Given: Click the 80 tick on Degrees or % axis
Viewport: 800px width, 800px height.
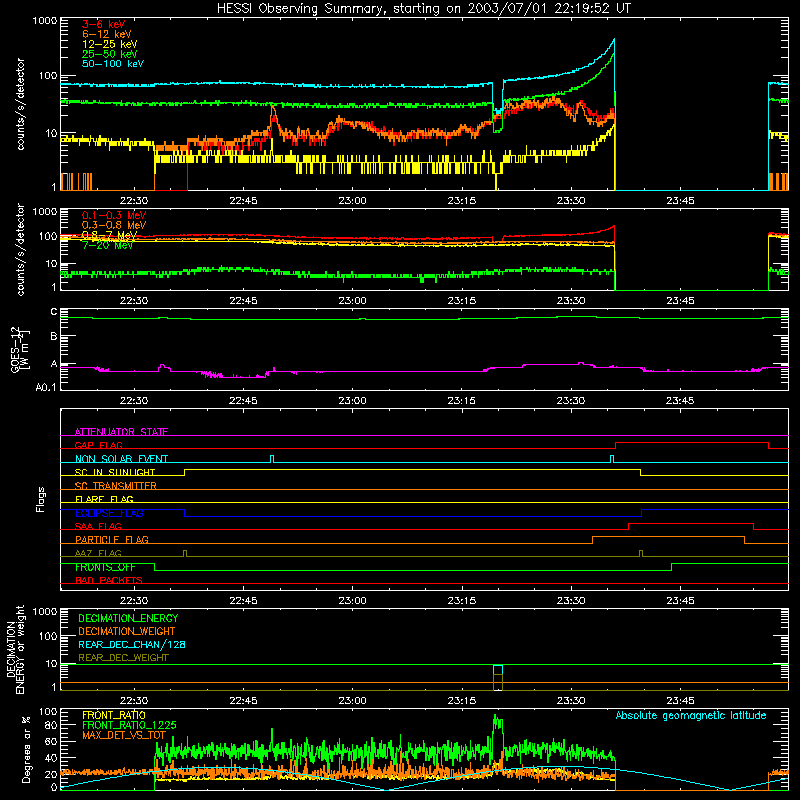Looking at the screenshot, I should (51, 725).
